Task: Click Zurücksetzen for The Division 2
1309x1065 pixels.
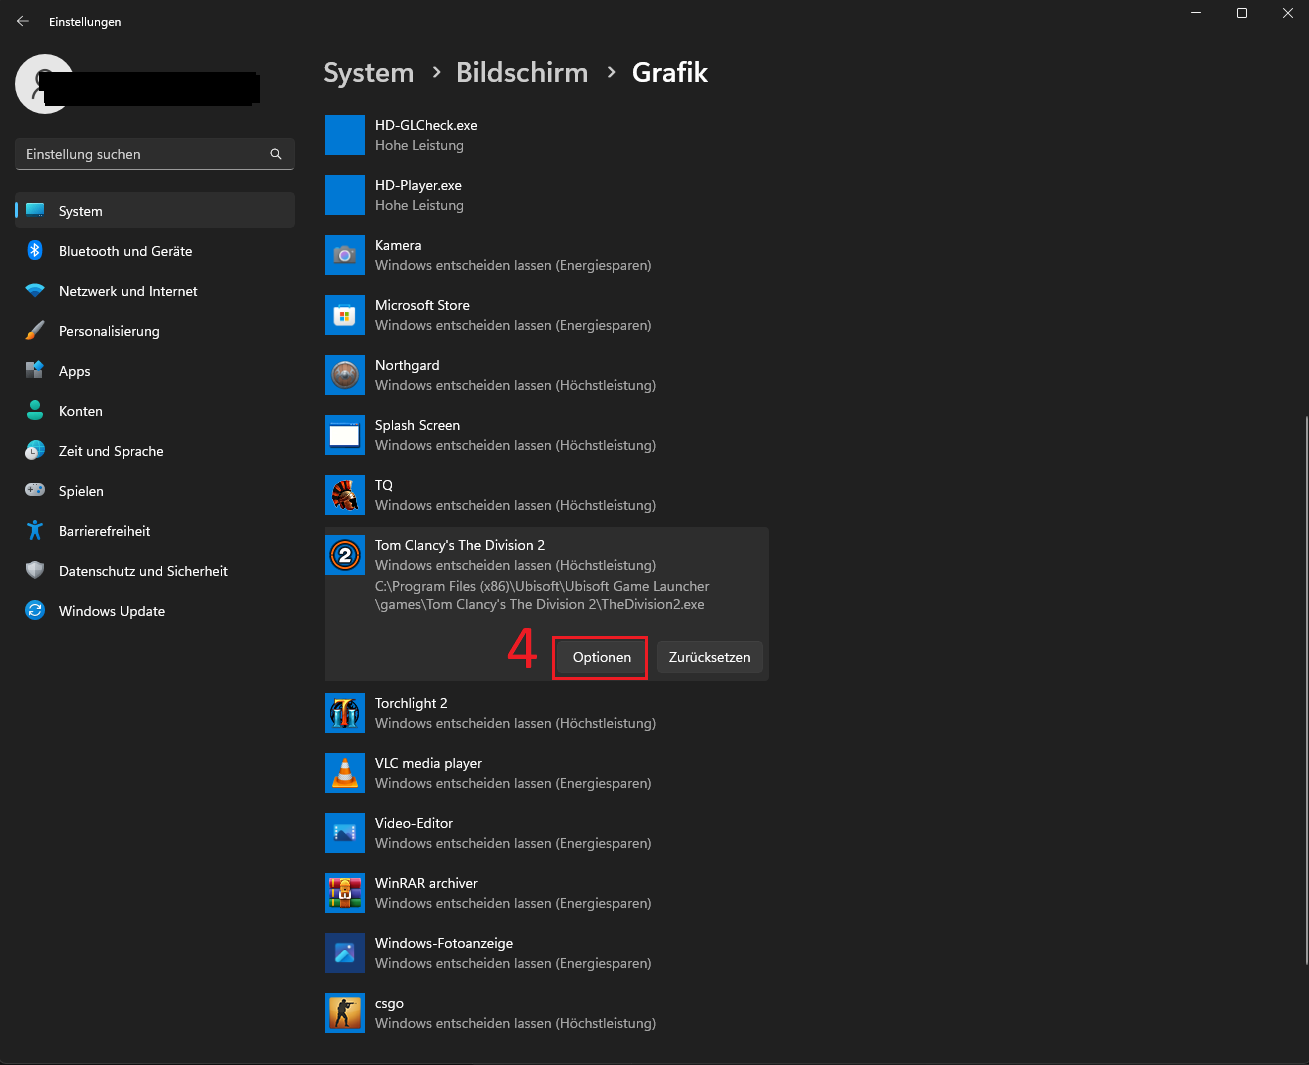Action: tap(709, 657)
